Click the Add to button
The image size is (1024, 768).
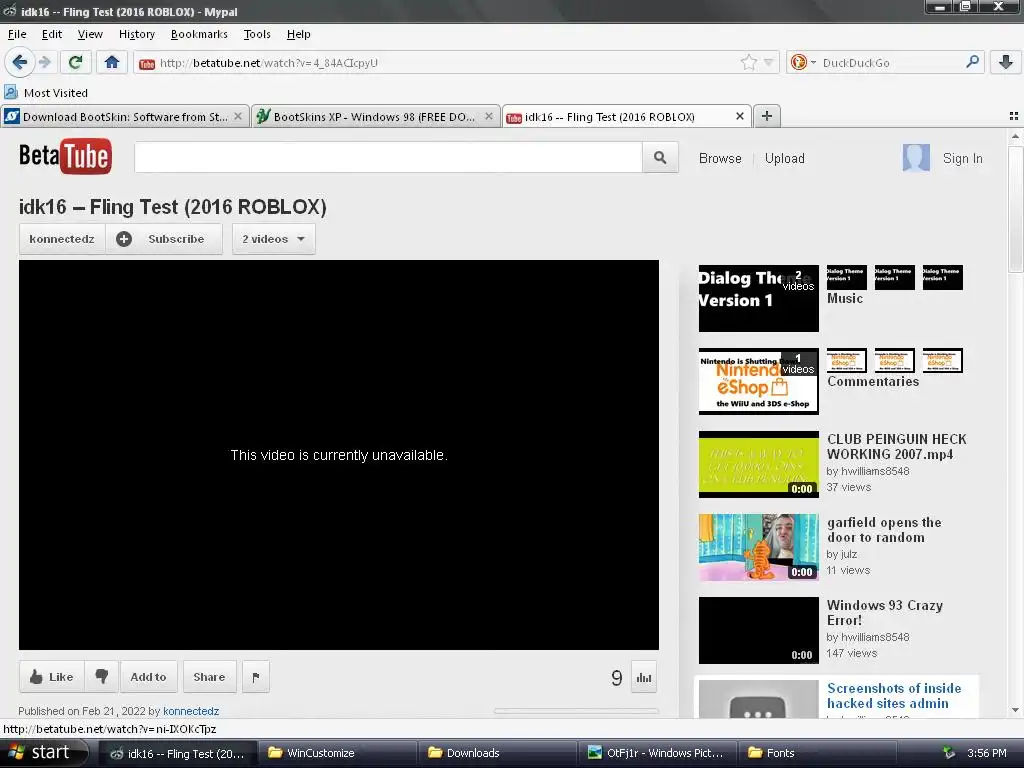148,677
